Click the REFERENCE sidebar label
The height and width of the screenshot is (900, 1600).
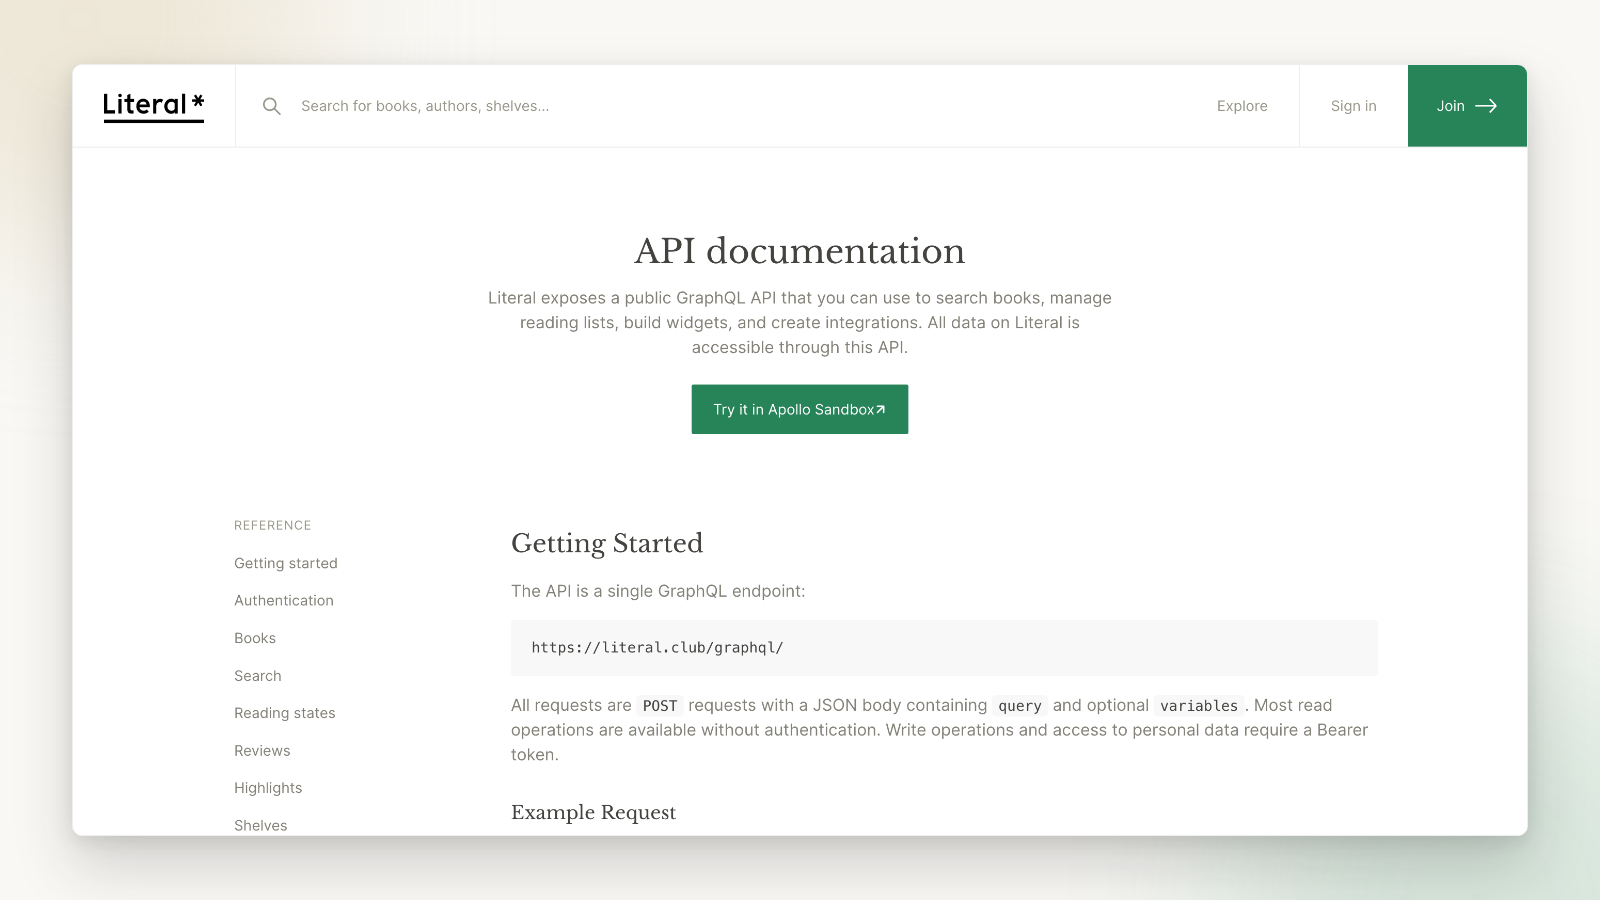(273, 525)
